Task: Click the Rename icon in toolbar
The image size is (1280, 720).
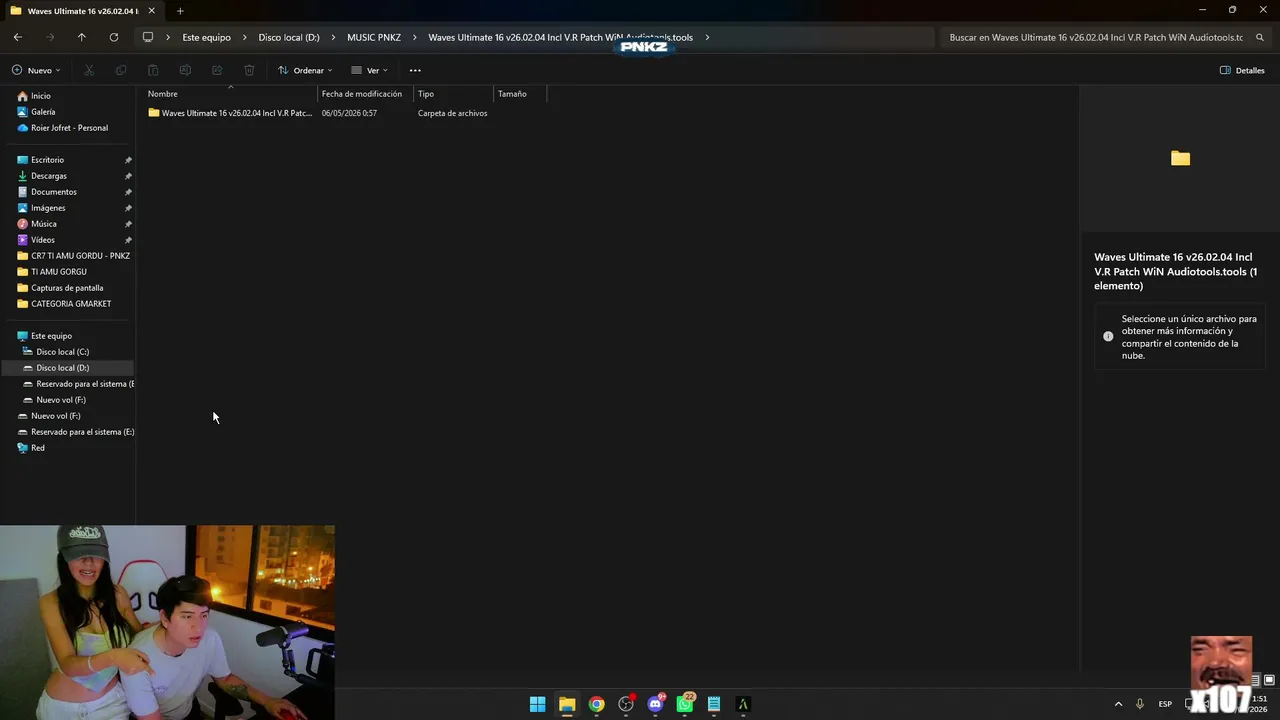Action: tap(185, 70)
